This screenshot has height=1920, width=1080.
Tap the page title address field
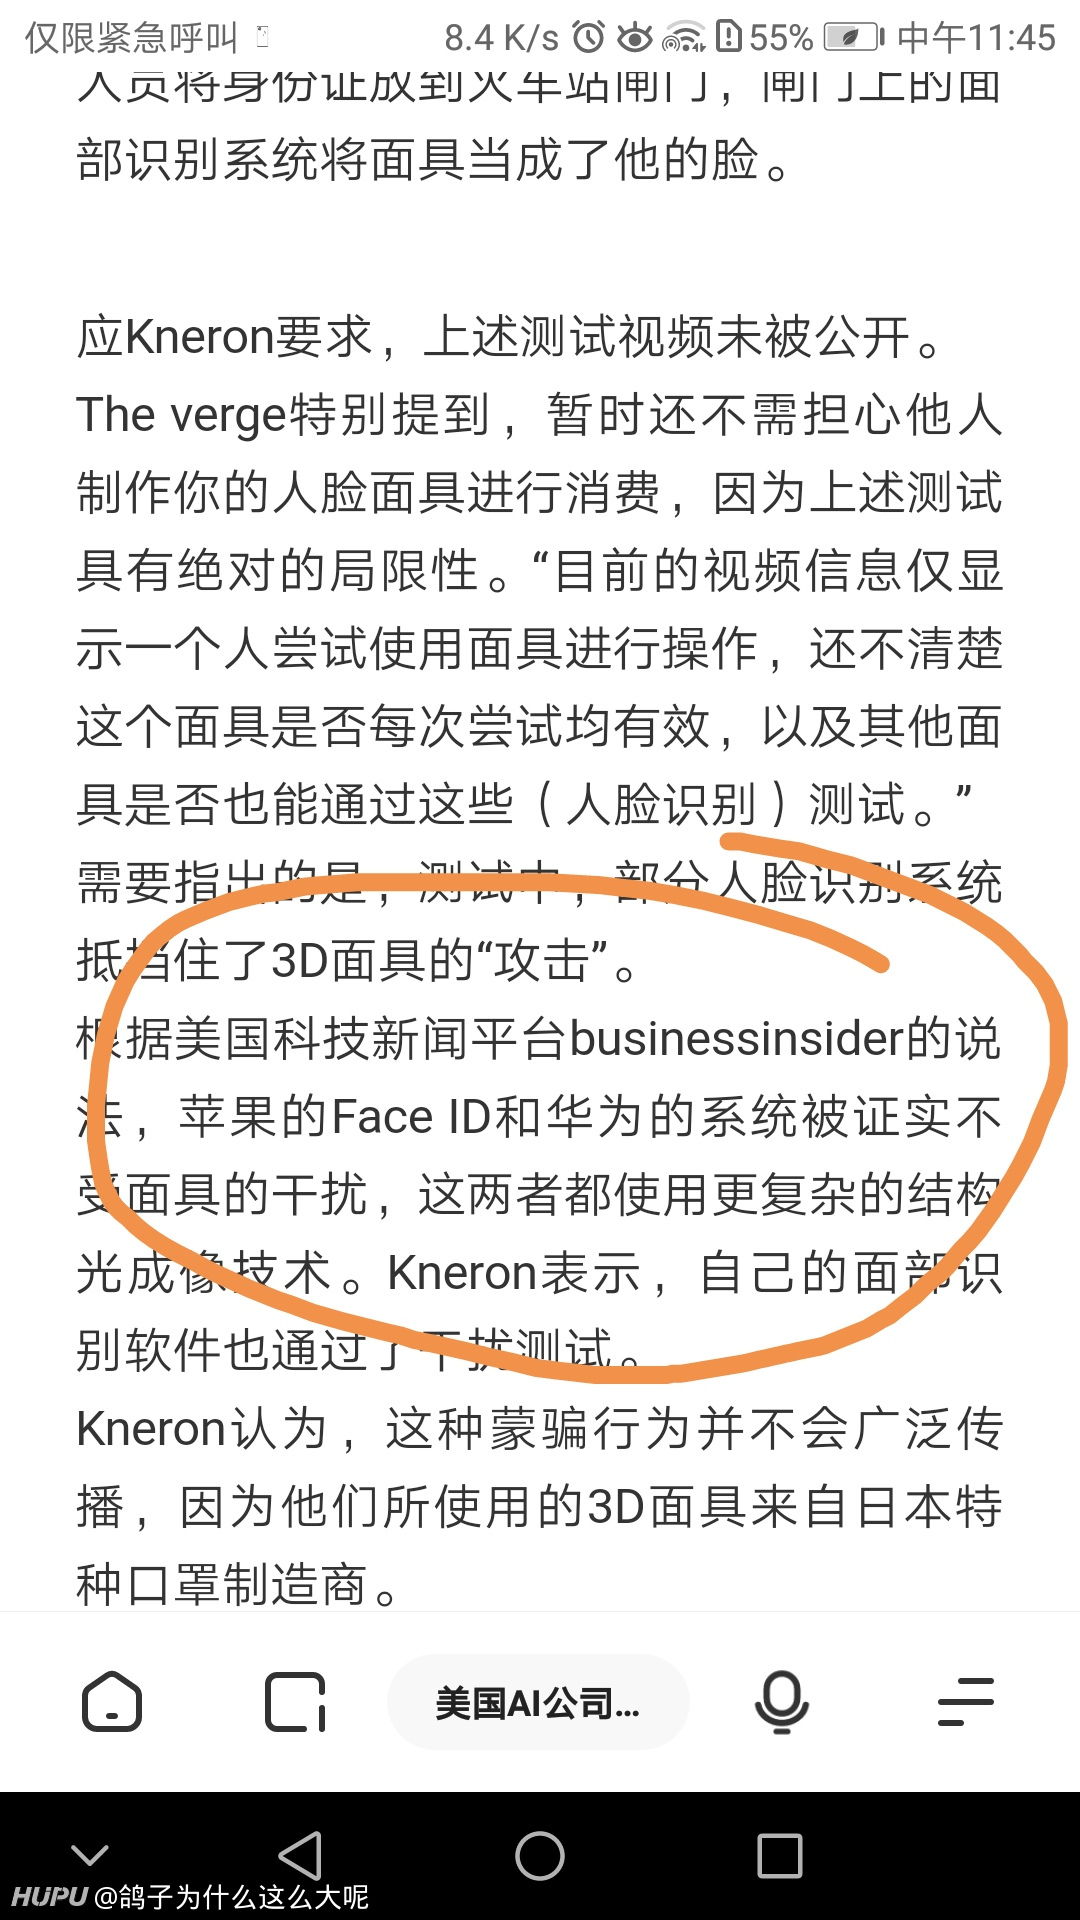pyautogui.click(x=538, y=1702)
